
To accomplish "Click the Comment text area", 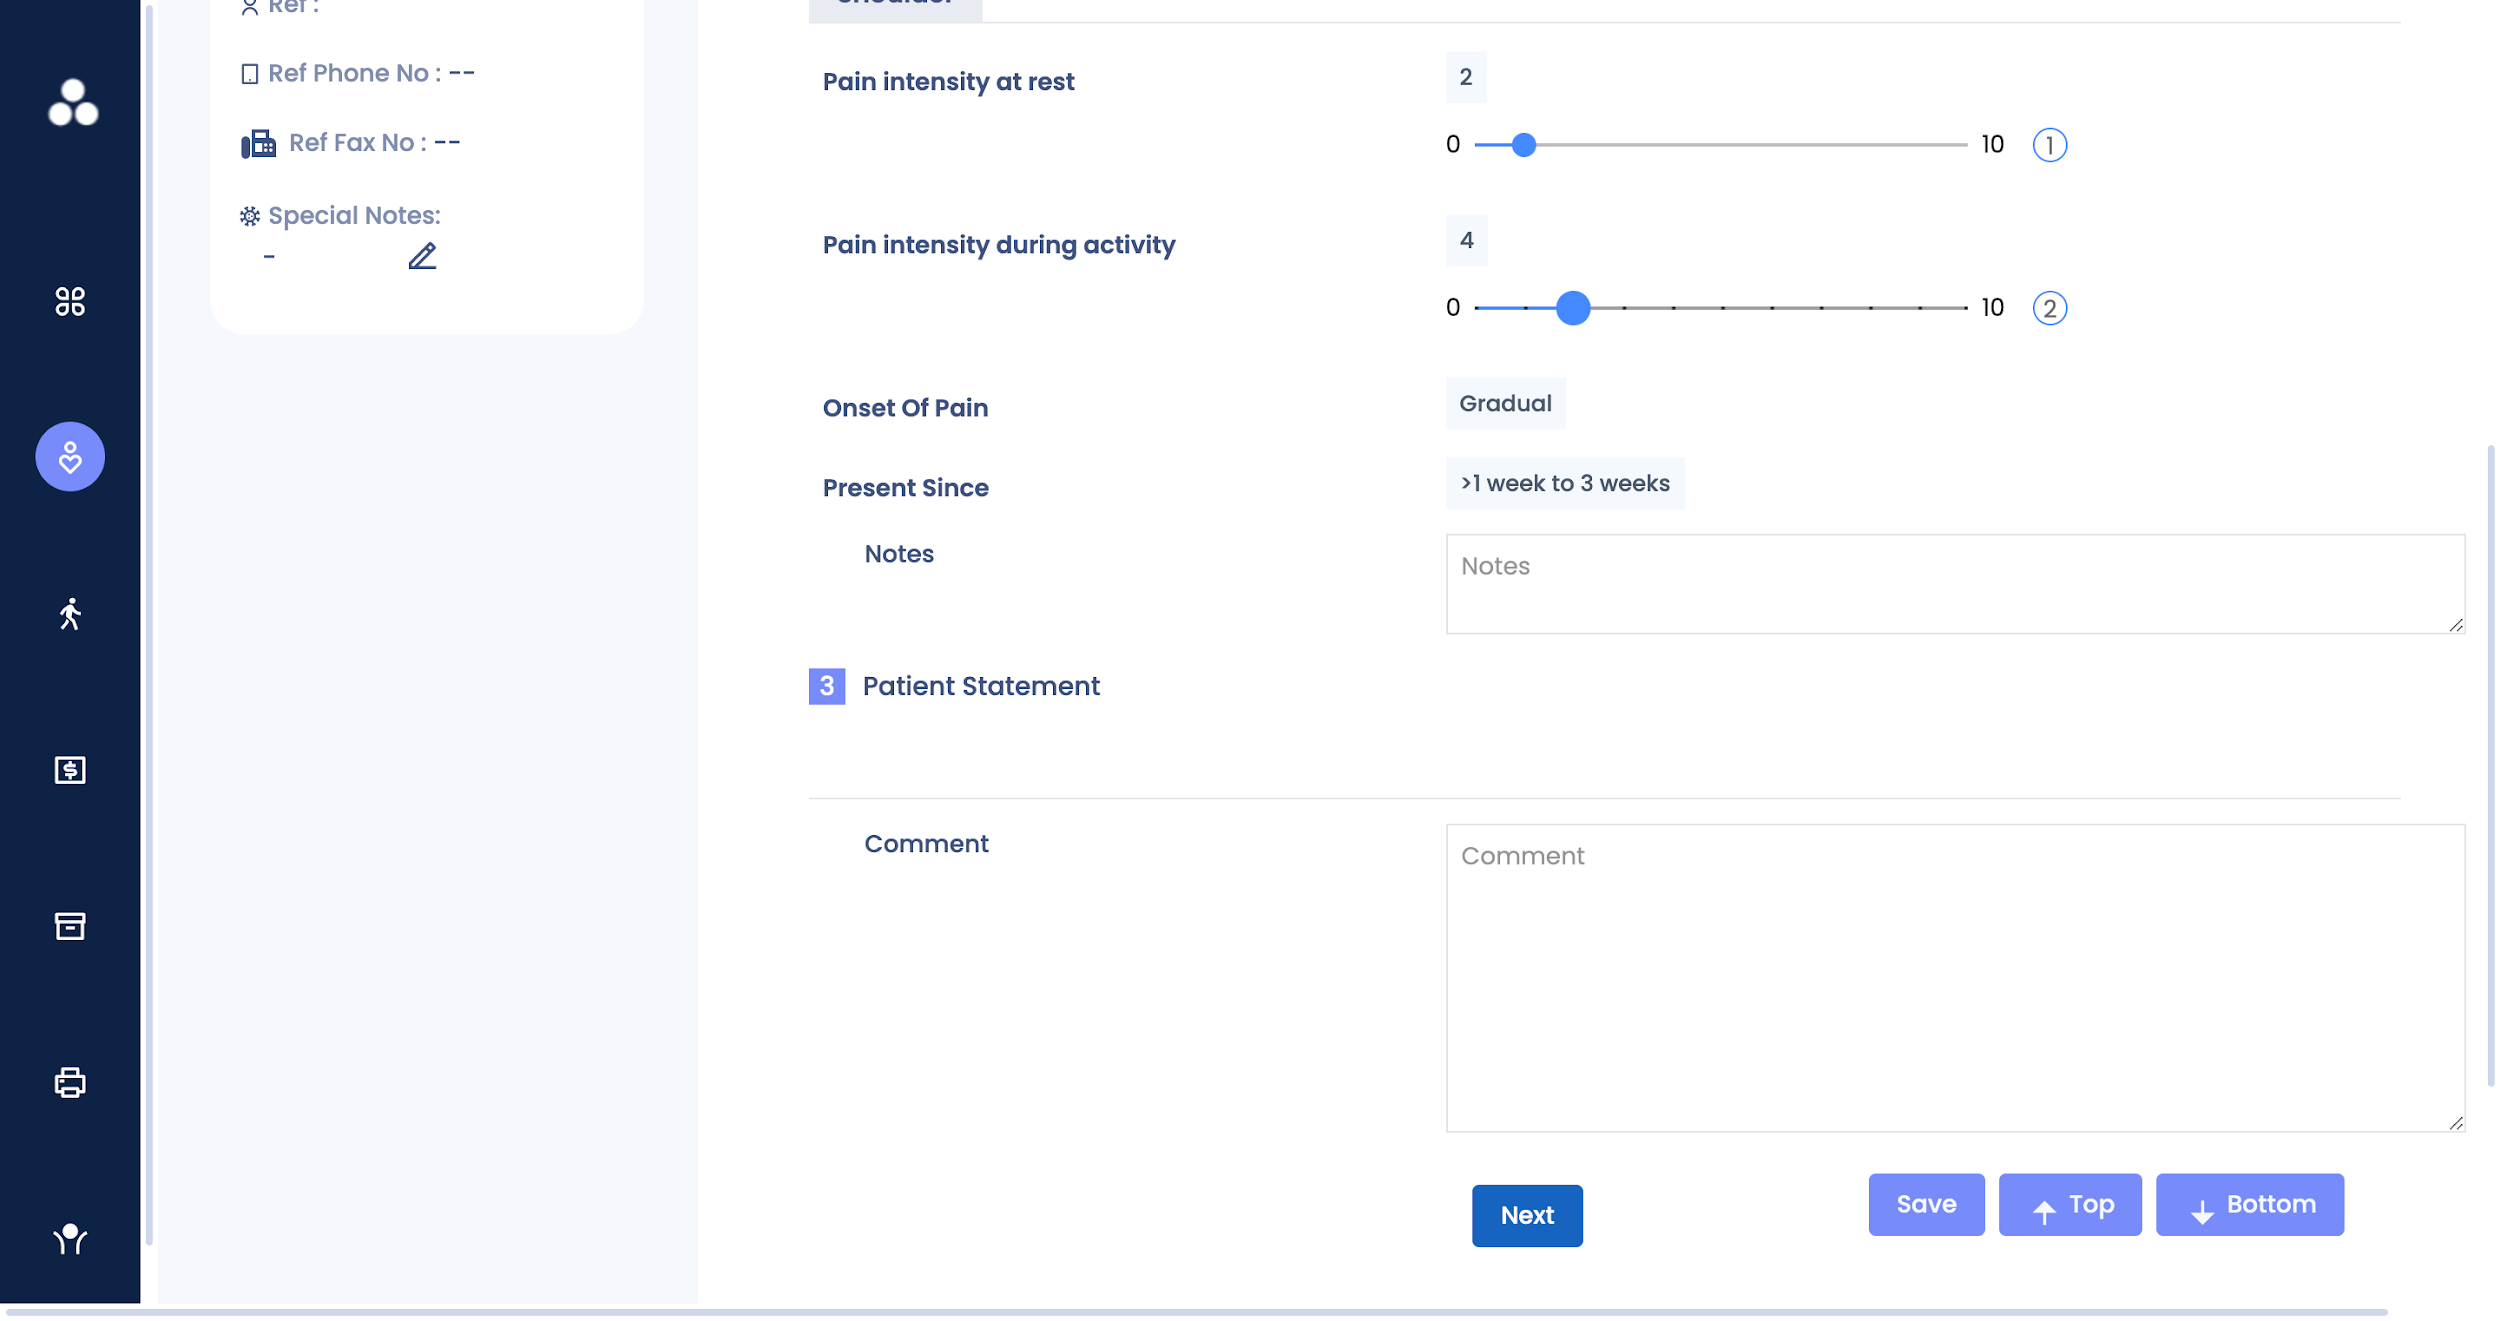I will 1954,978.
